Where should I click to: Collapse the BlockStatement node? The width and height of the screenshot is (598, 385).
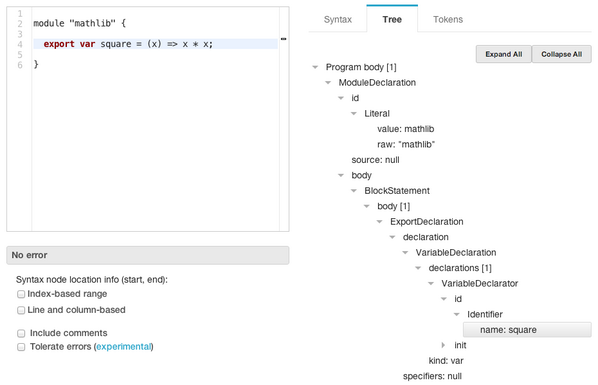(x=354, y=190)
